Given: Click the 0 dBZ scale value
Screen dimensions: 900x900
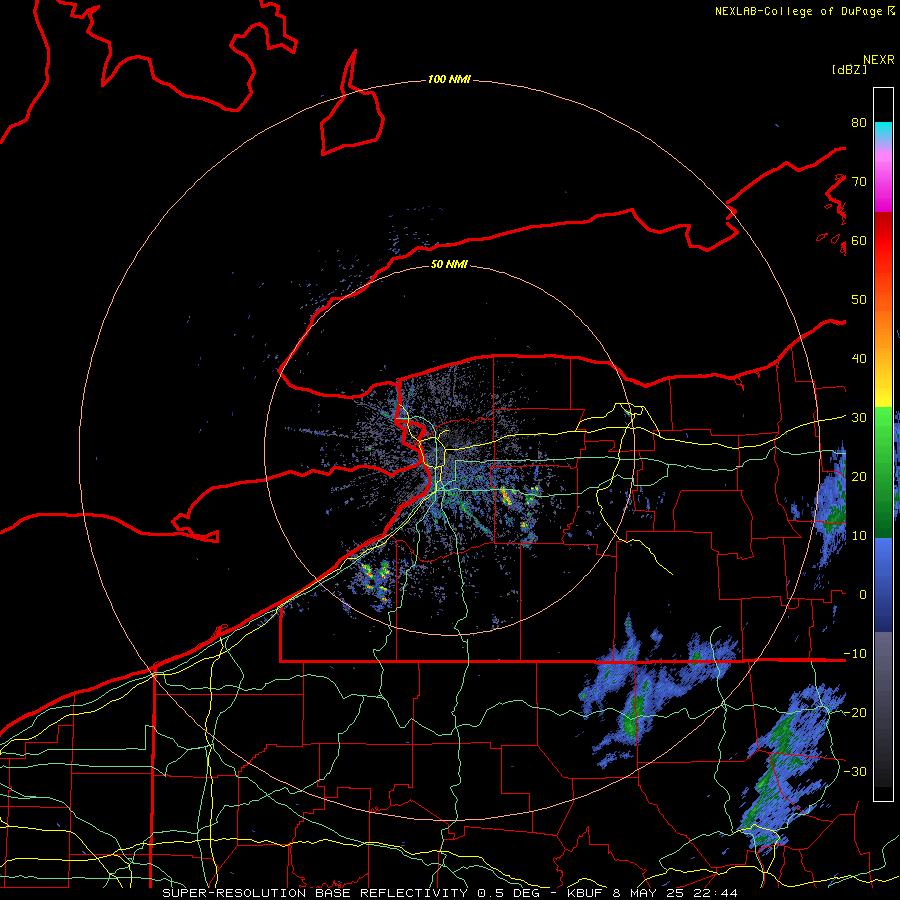Looking at the screenshot, I should coord(863,595).
